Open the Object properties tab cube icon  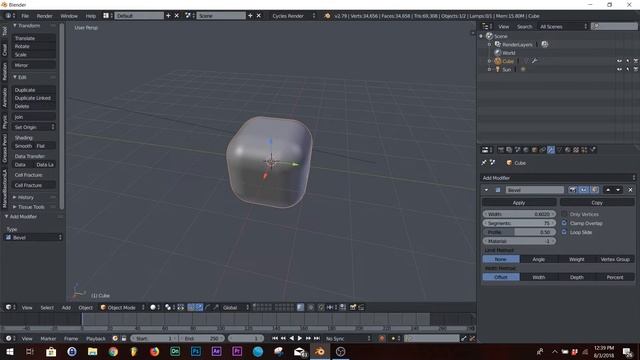pyautogui.click(x=534, y=150)
